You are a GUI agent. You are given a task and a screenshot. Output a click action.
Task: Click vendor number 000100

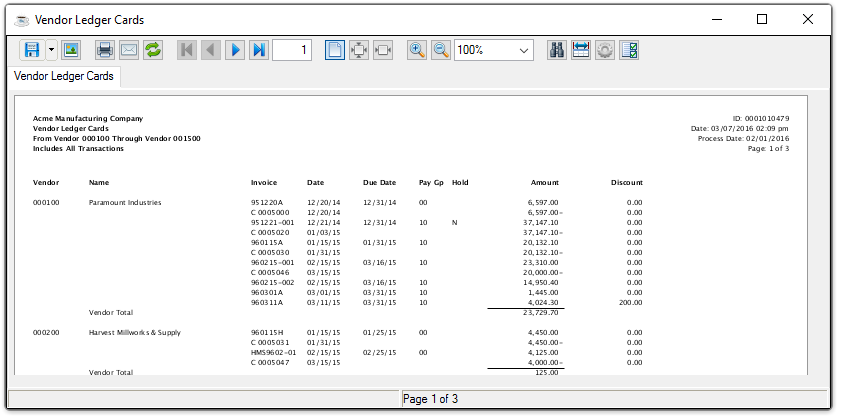click(x=46, y=203)
